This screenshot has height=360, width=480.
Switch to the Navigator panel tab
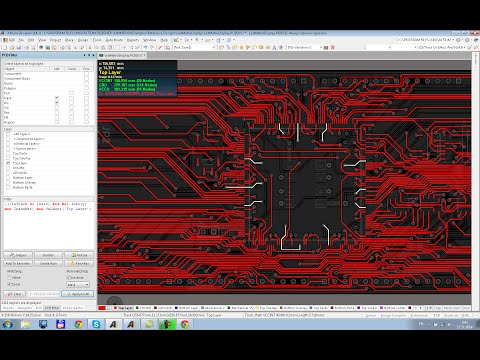[25, 308]
